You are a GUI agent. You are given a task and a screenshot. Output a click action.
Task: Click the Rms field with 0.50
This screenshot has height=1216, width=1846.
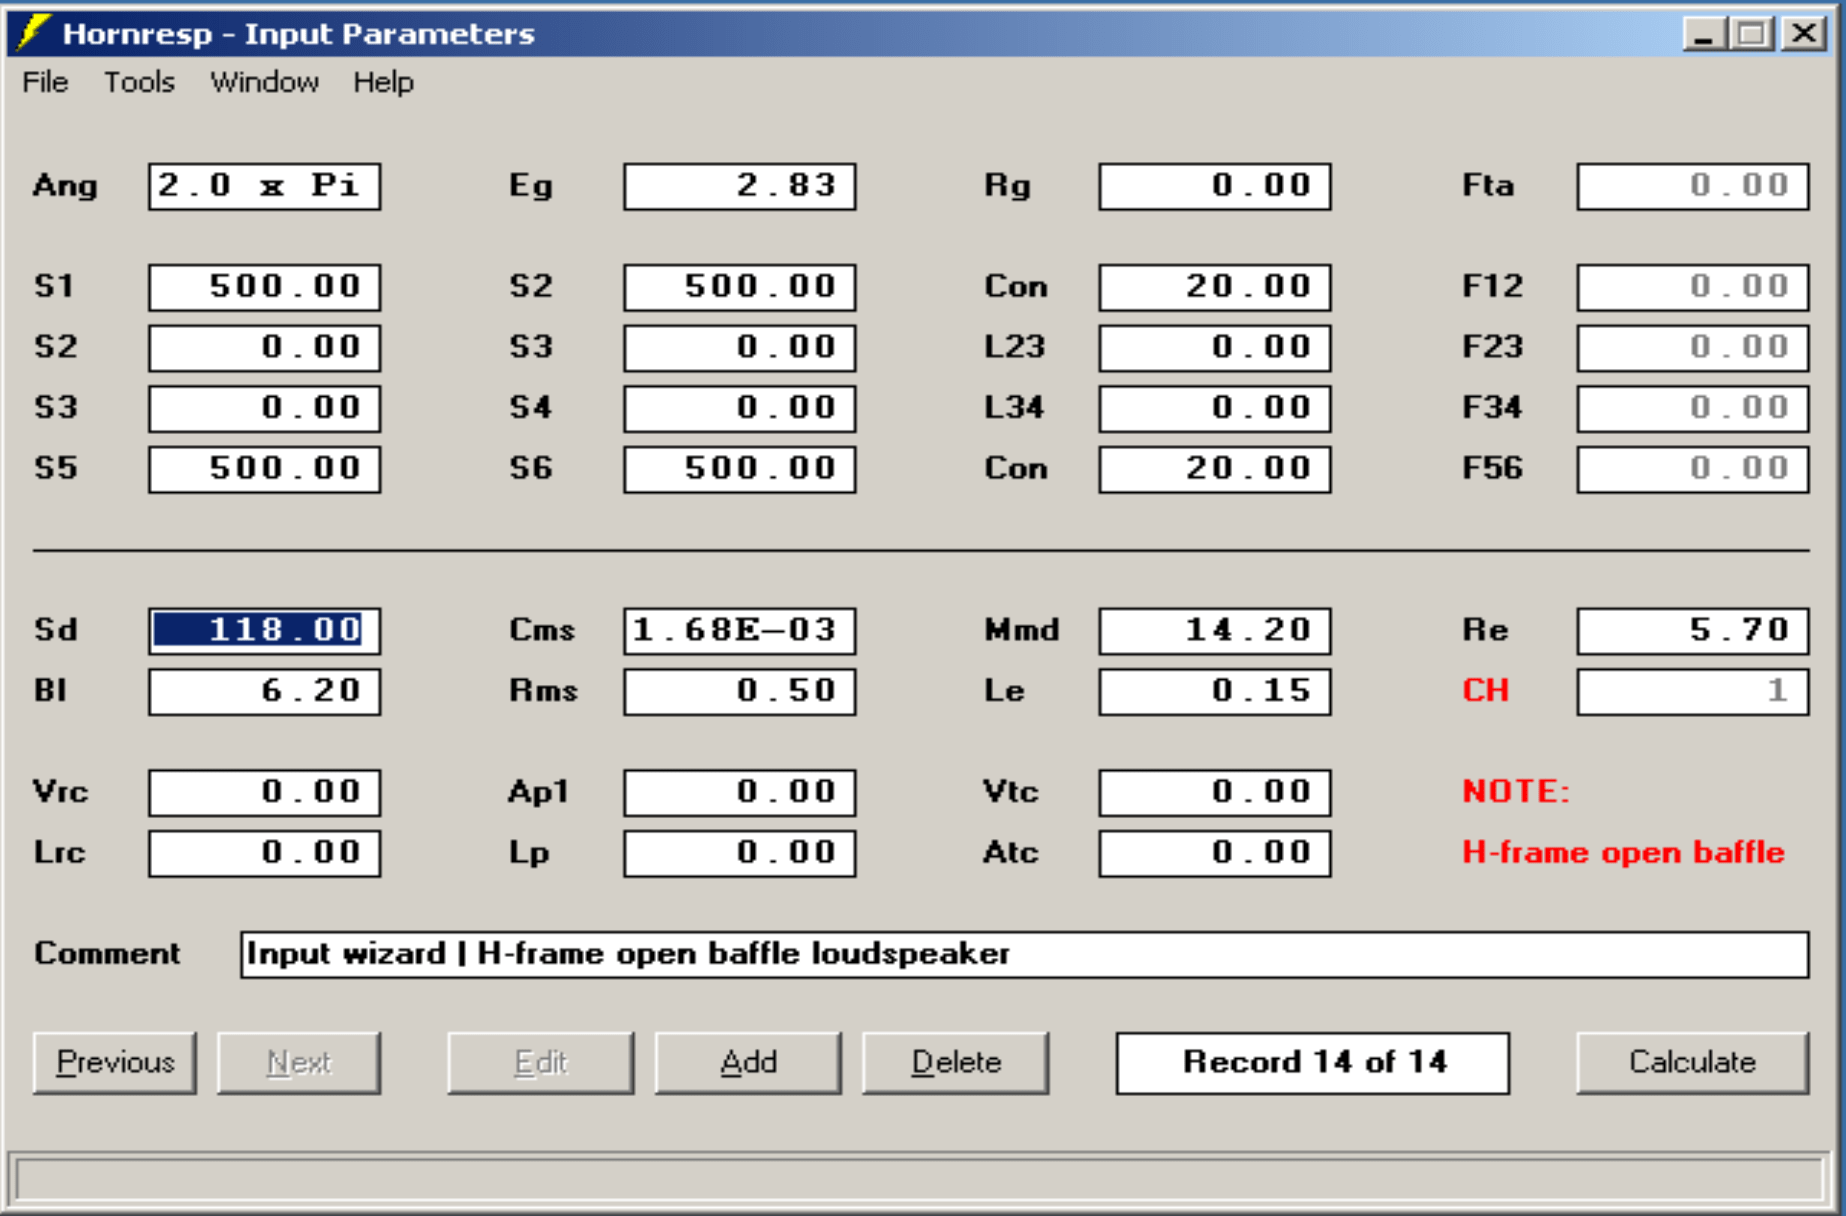pos(740,692)
